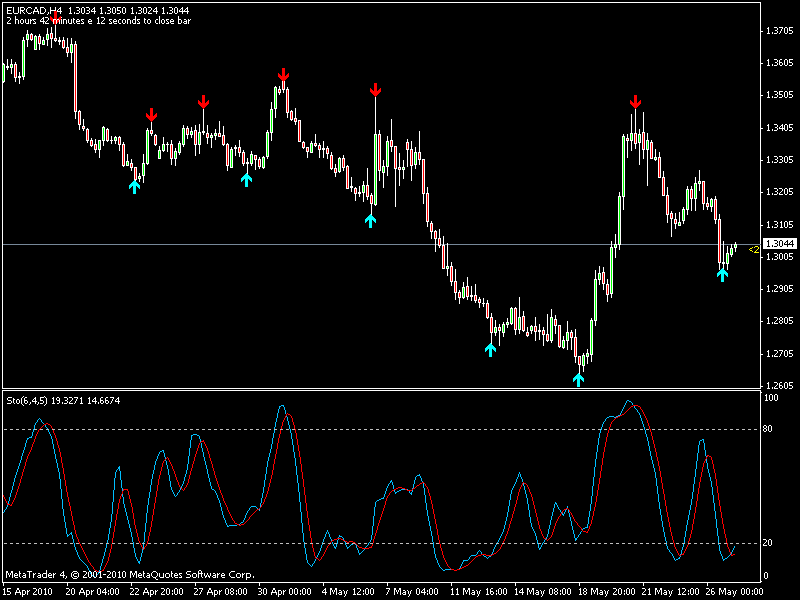This screenshot has height=600, width=800.
Task: Click the red down arrow above the 30 Apr peak
Action: 283,75
